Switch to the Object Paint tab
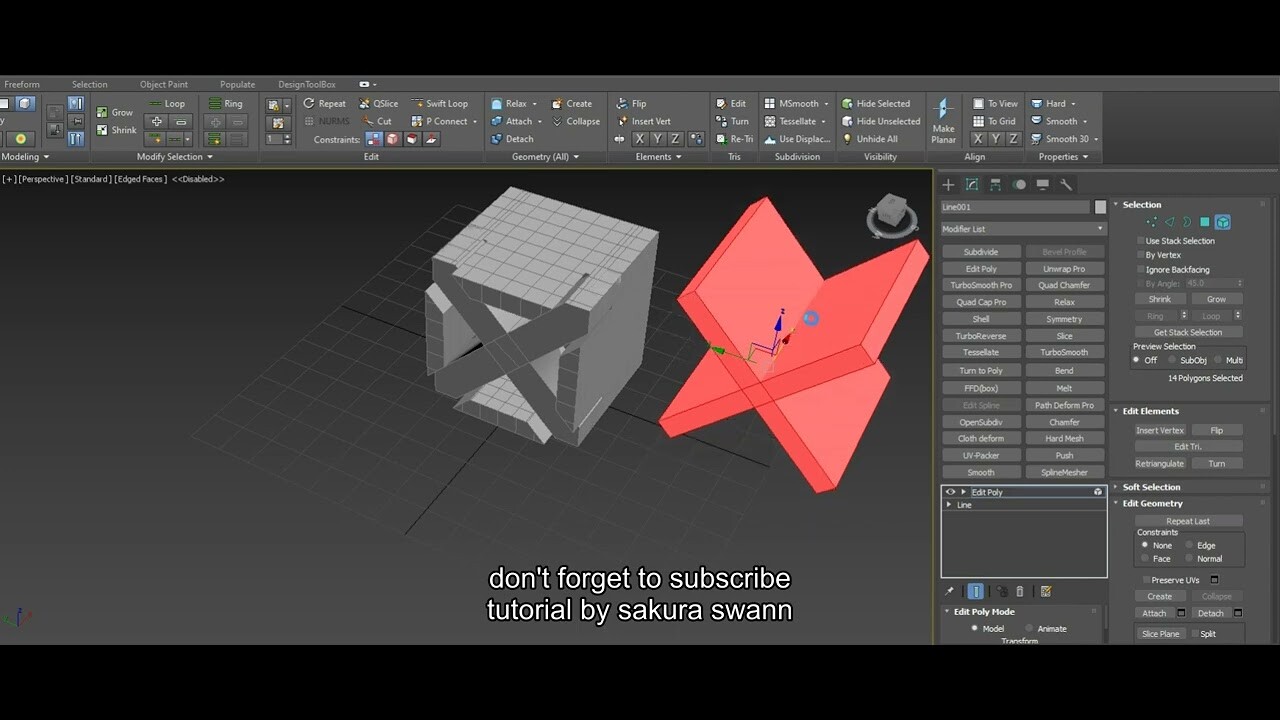1280x720 pixels. 164,85
